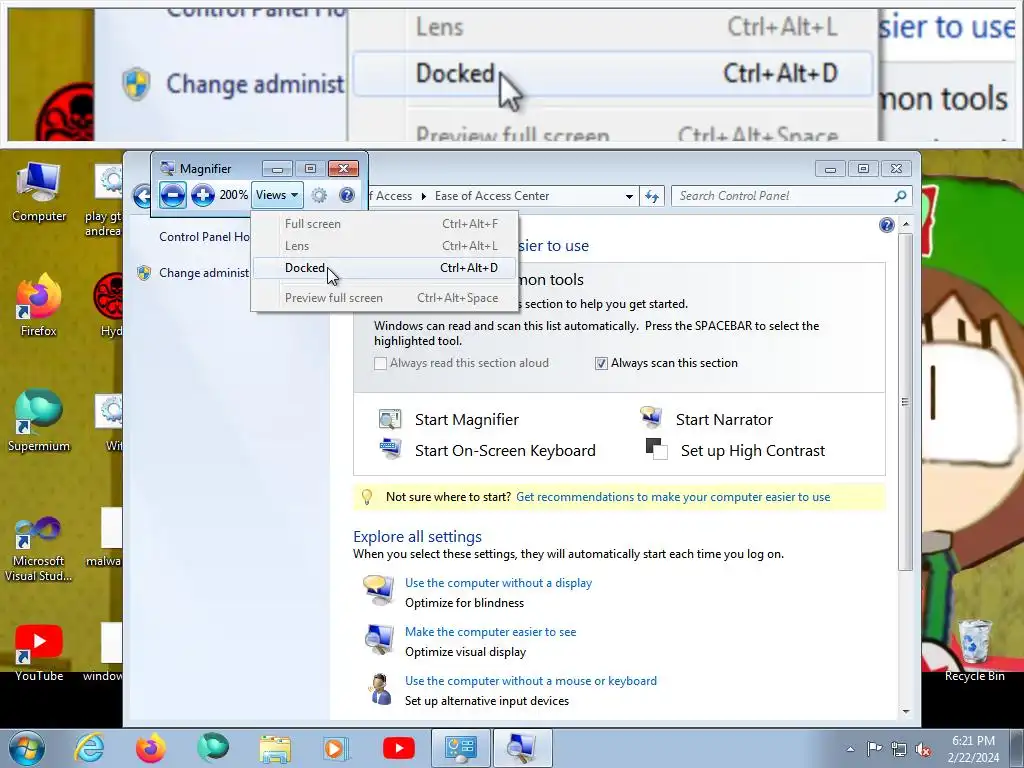Select Preview full screen menu entry
This screenshot has width=1024, height=768.
pyautogui.click(x=384, y=298)
